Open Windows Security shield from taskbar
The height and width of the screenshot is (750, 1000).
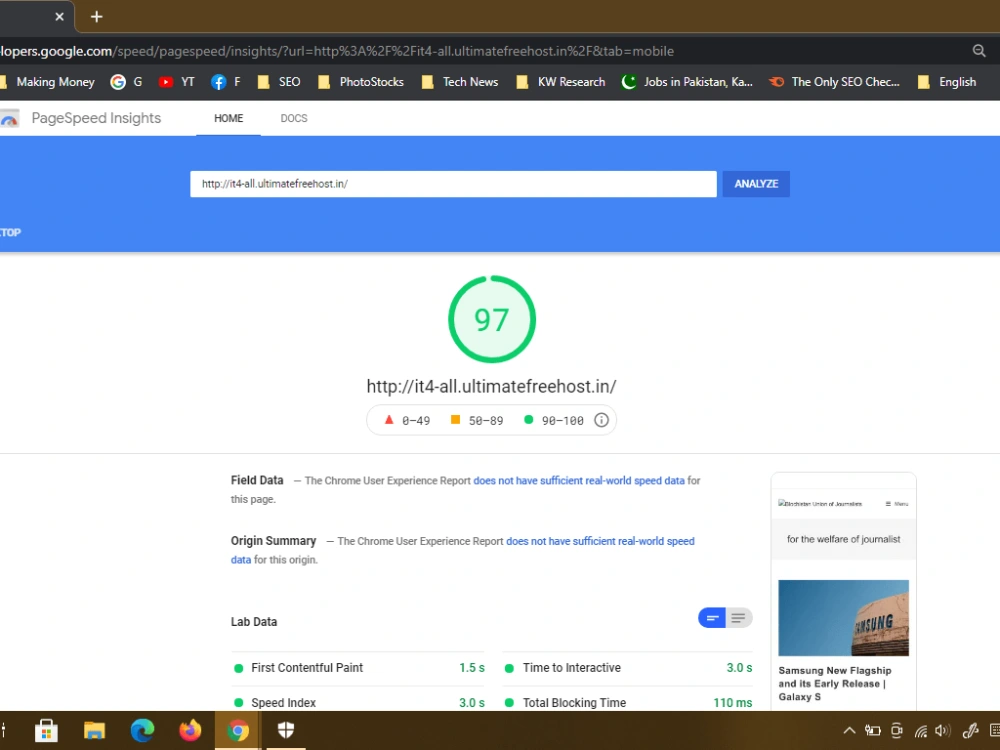286,730
